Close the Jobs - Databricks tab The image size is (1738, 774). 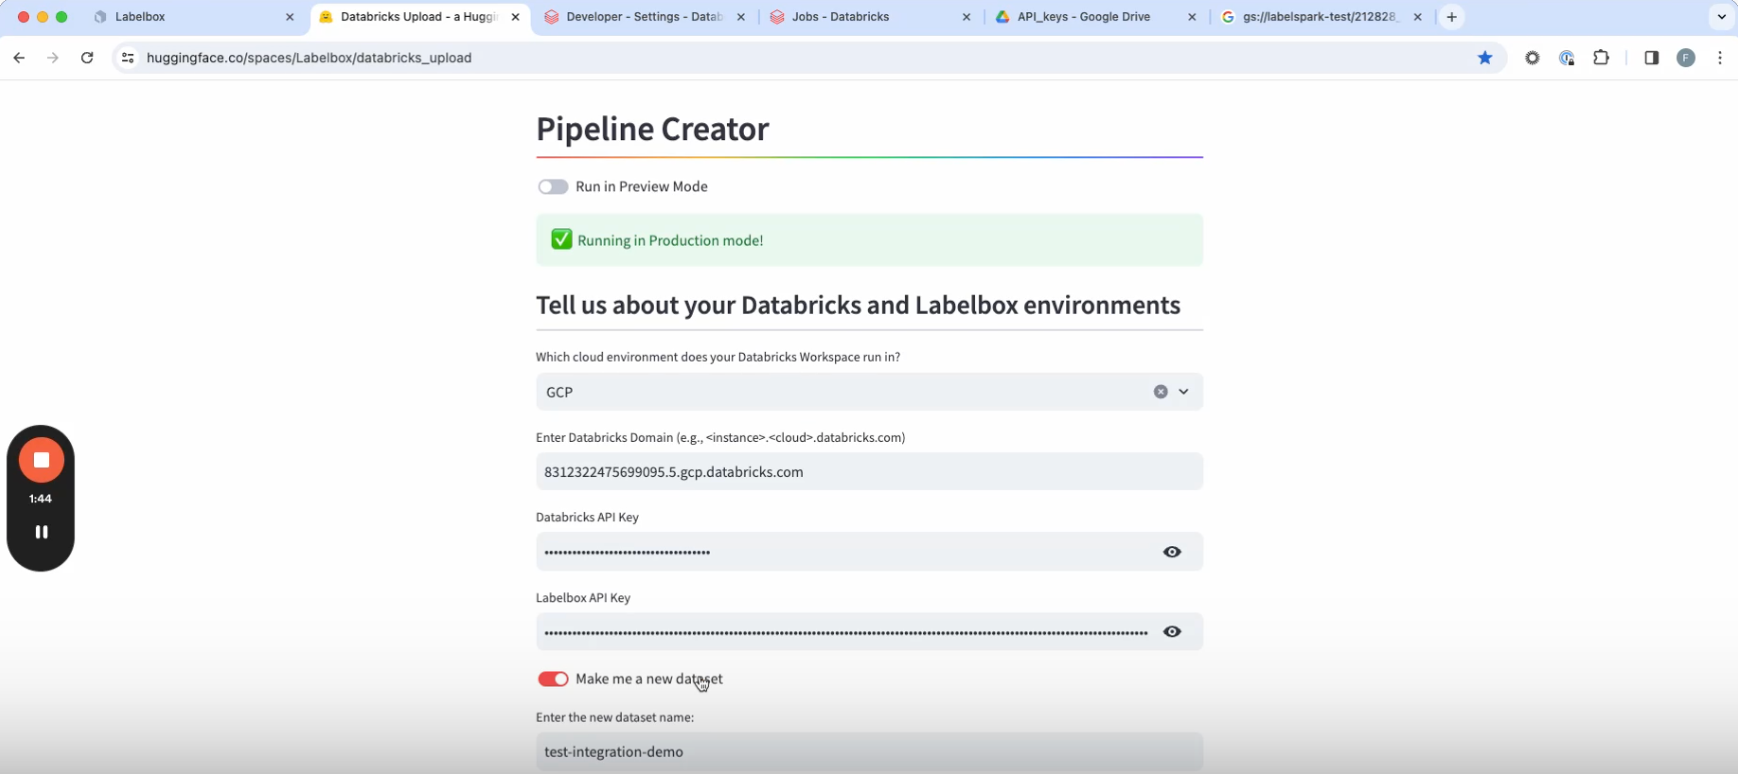966,17
